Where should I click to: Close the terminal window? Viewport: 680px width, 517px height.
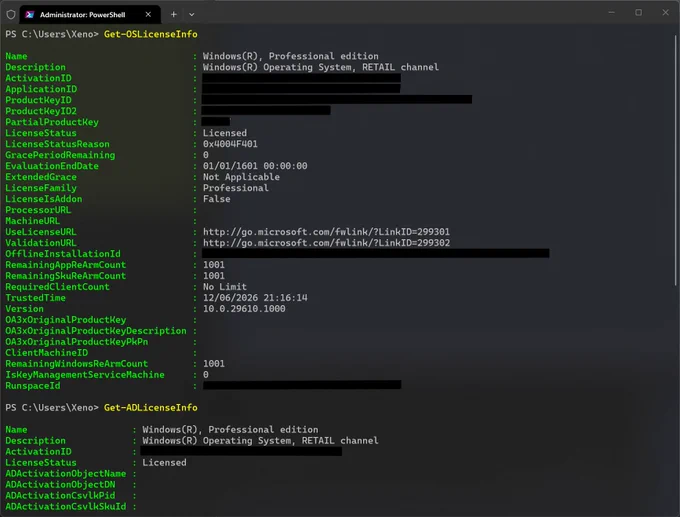click(665, 13)
